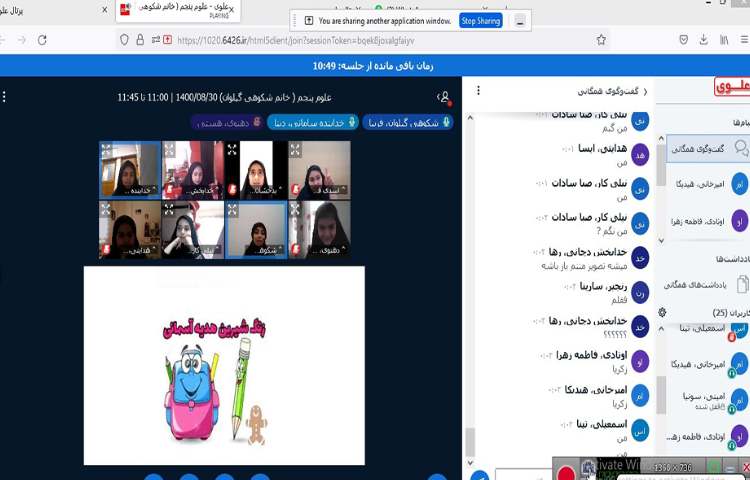The height and width of the screenshot is (480, 750).
Task: Fullscreen the top-right webcam video
Action: (x=295, y=149)
